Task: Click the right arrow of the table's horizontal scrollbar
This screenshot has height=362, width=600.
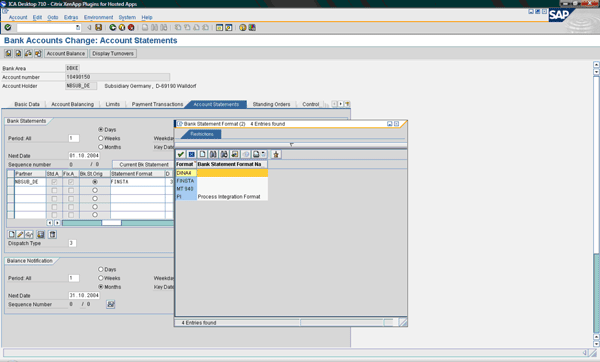Action: coord(57,223)
